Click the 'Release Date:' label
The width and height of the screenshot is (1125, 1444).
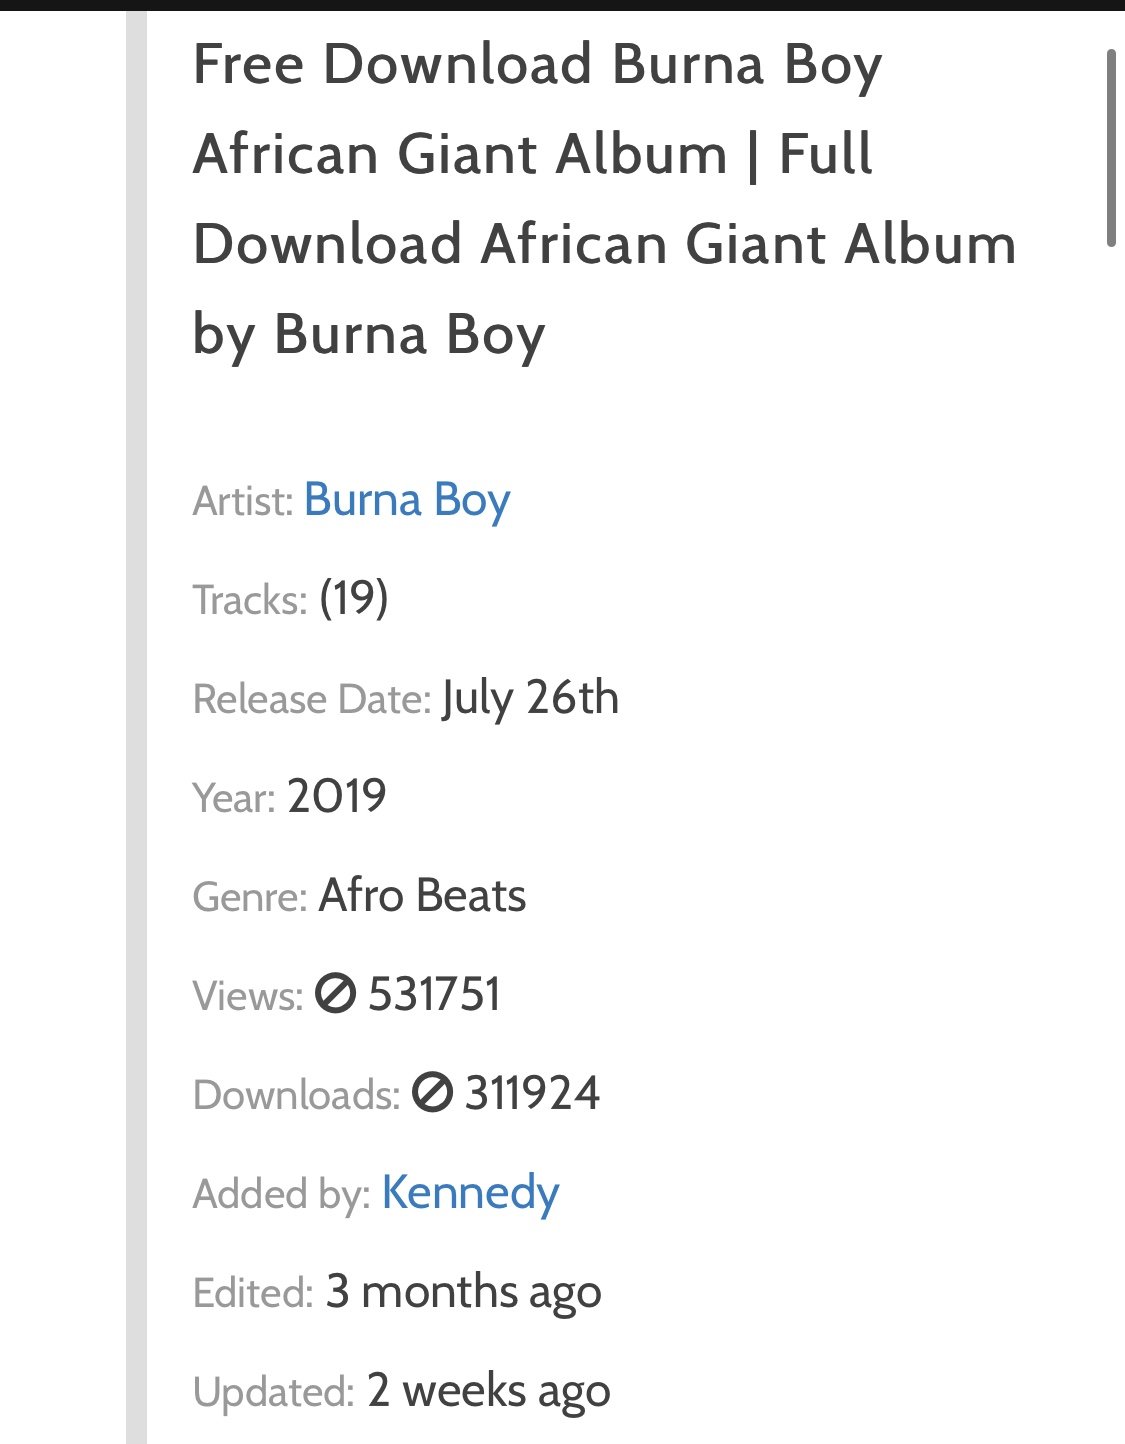click(312, 699)
